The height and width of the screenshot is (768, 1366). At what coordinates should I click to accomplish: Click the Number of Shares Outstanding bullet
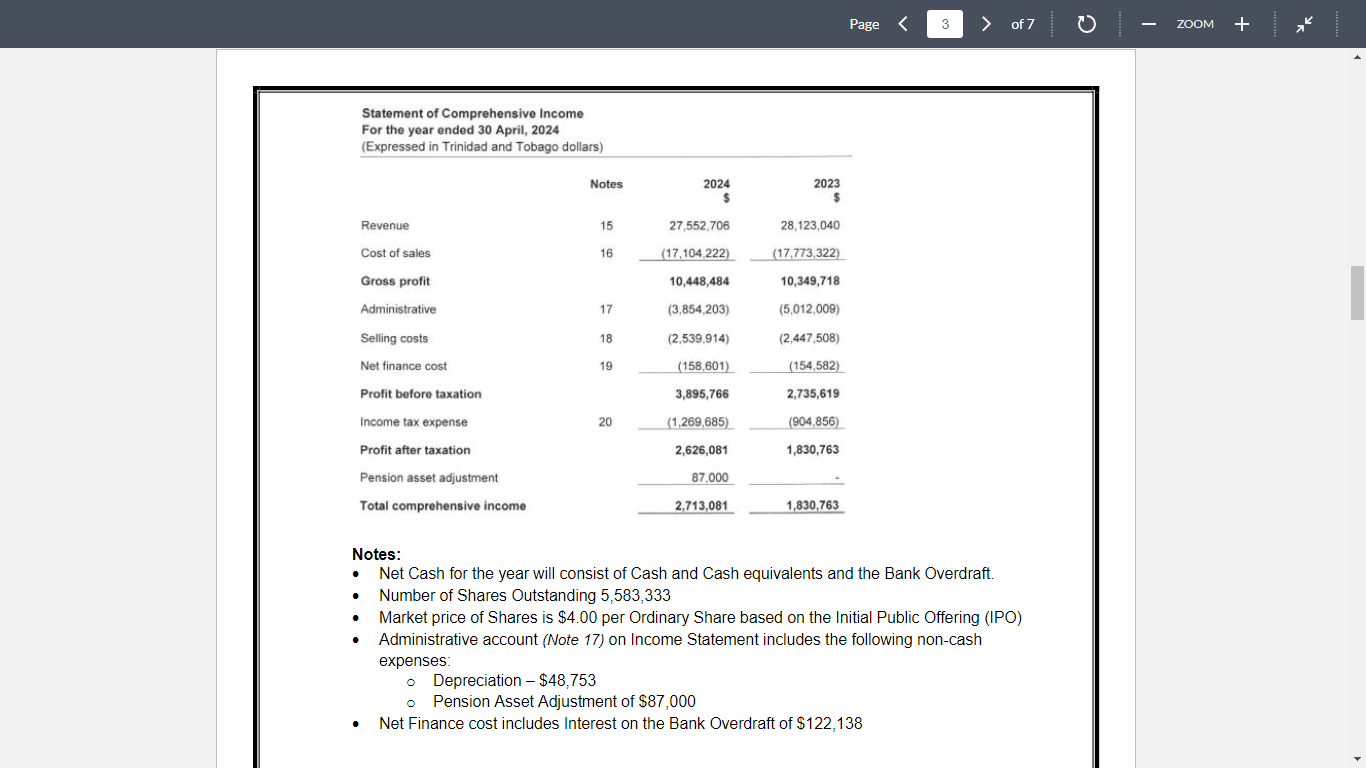[525, 596]
